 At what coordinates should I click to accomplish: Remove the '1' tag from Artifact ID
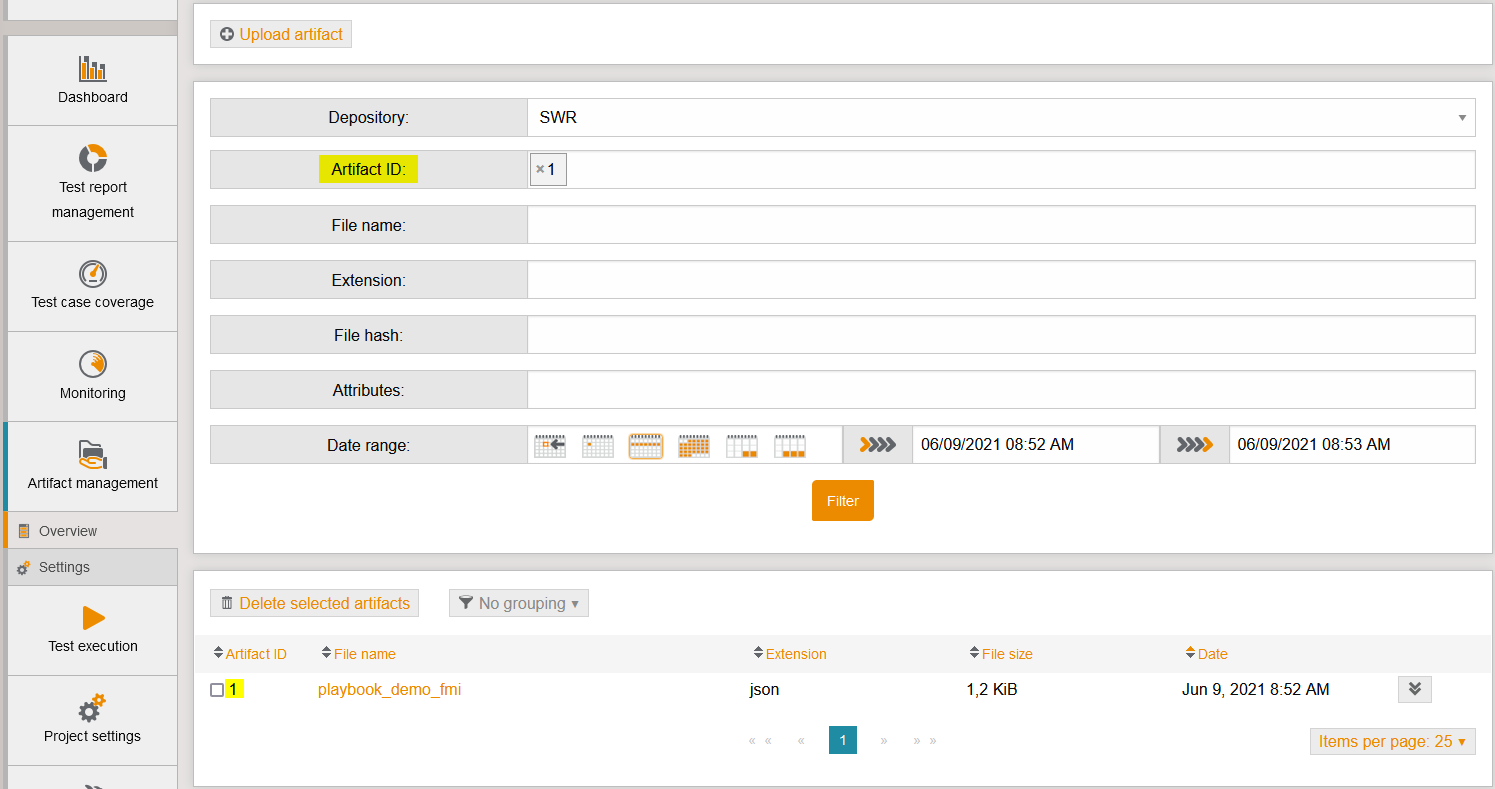click(x=540, y=170)
